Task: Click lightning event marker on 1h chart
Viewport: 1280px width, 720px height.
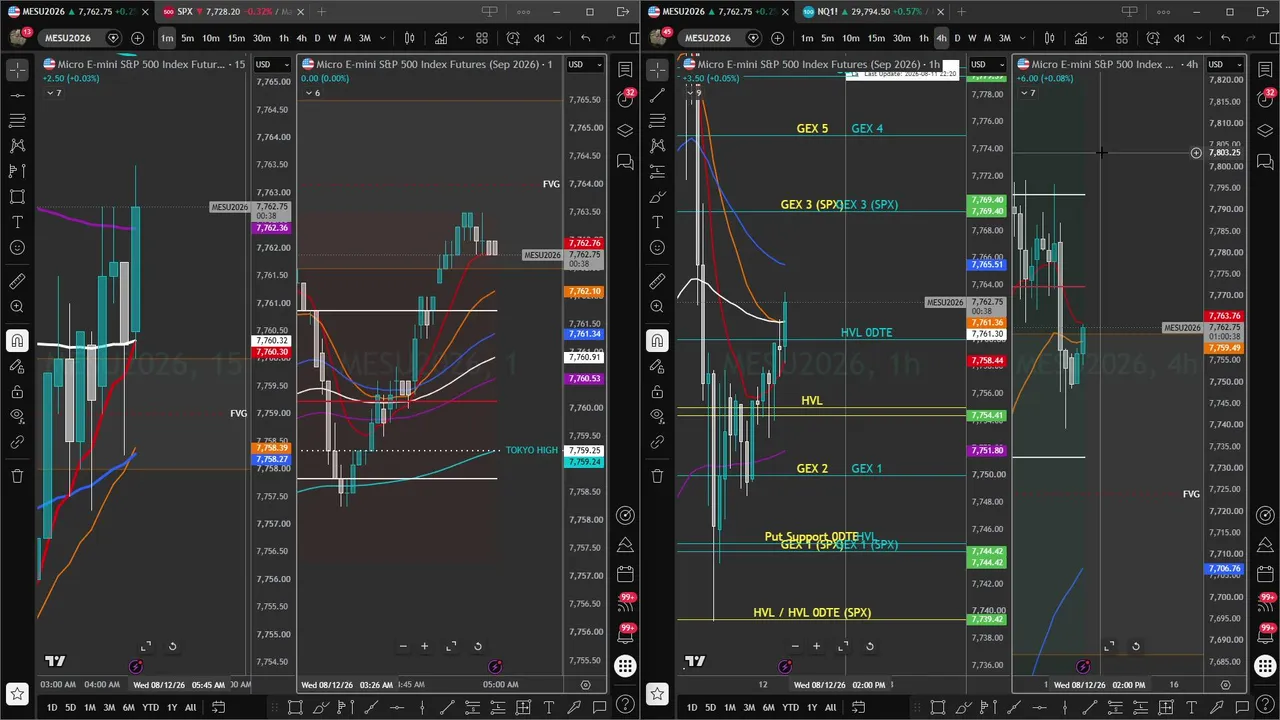Action: pyautogui.click(x=785, y=666)
